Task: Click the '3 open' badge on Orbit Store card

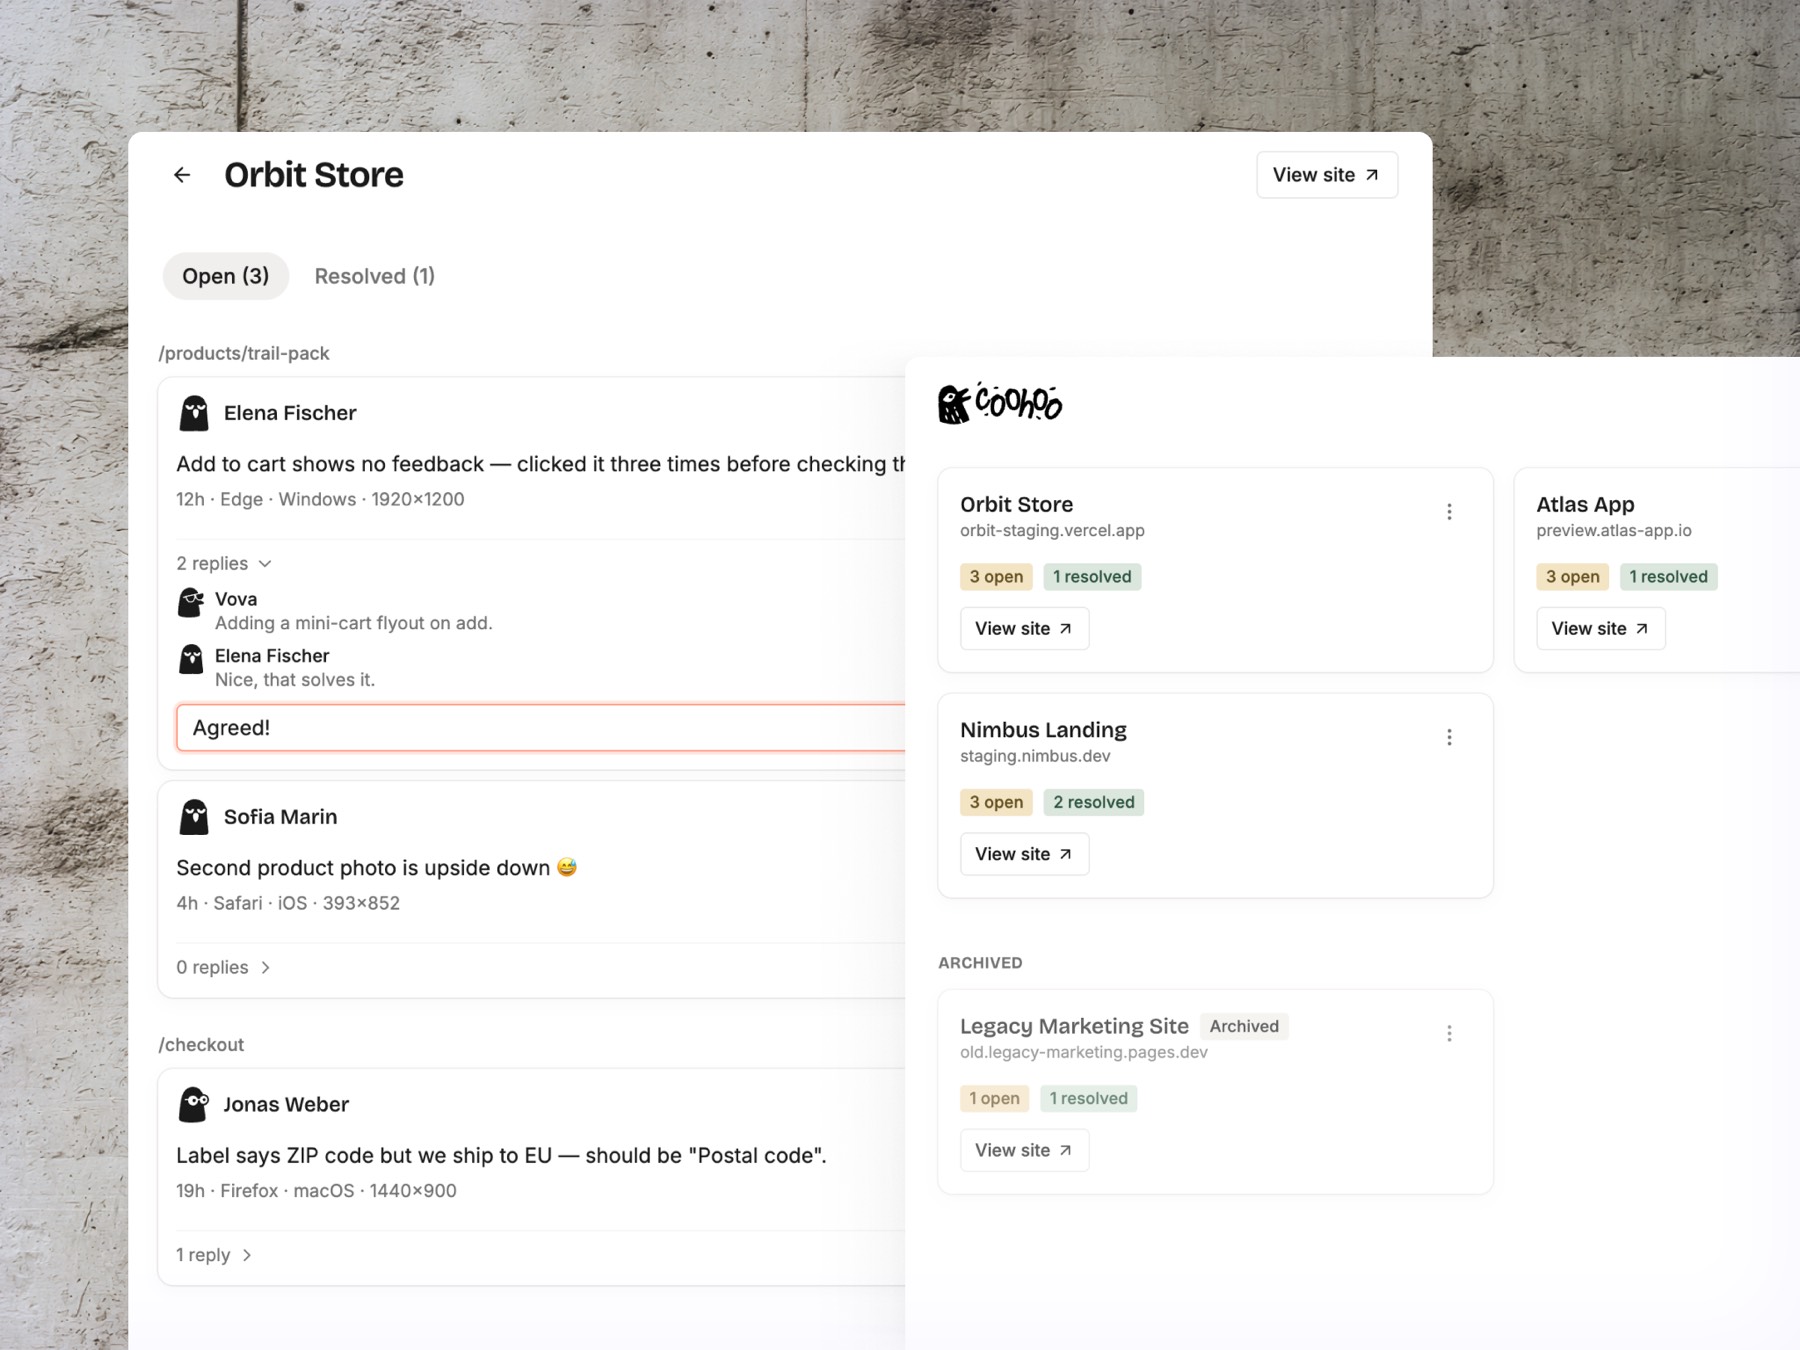Action: click(x=996, y=577)
